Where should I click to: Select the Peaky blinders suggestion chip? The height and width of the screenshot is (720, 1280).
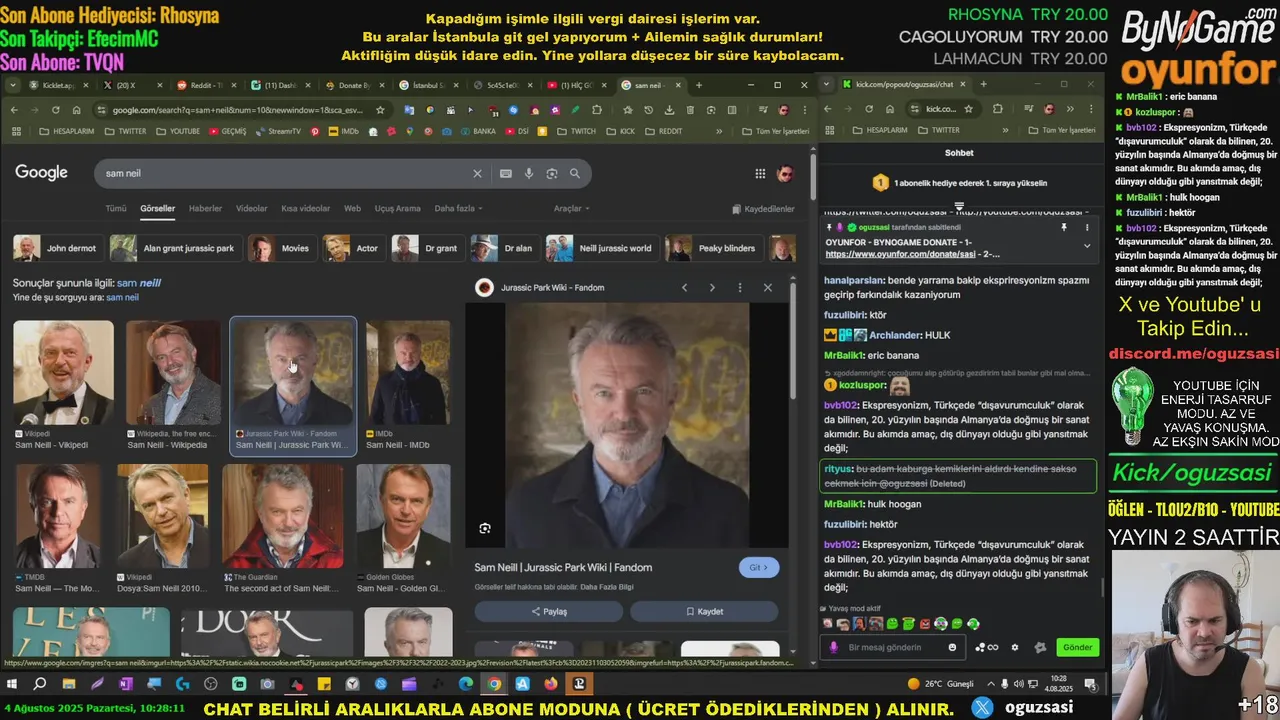point(711,248)
